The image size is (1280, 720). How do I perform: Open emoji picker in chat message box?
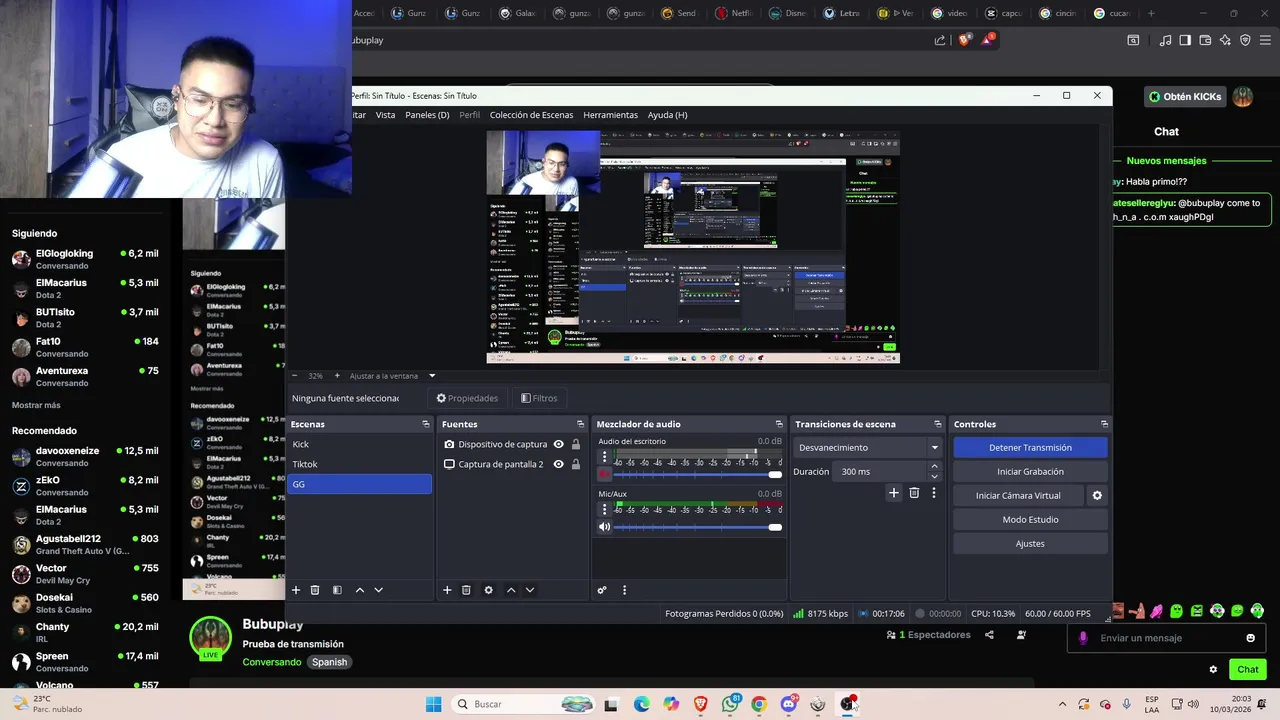coord(1250,638)
